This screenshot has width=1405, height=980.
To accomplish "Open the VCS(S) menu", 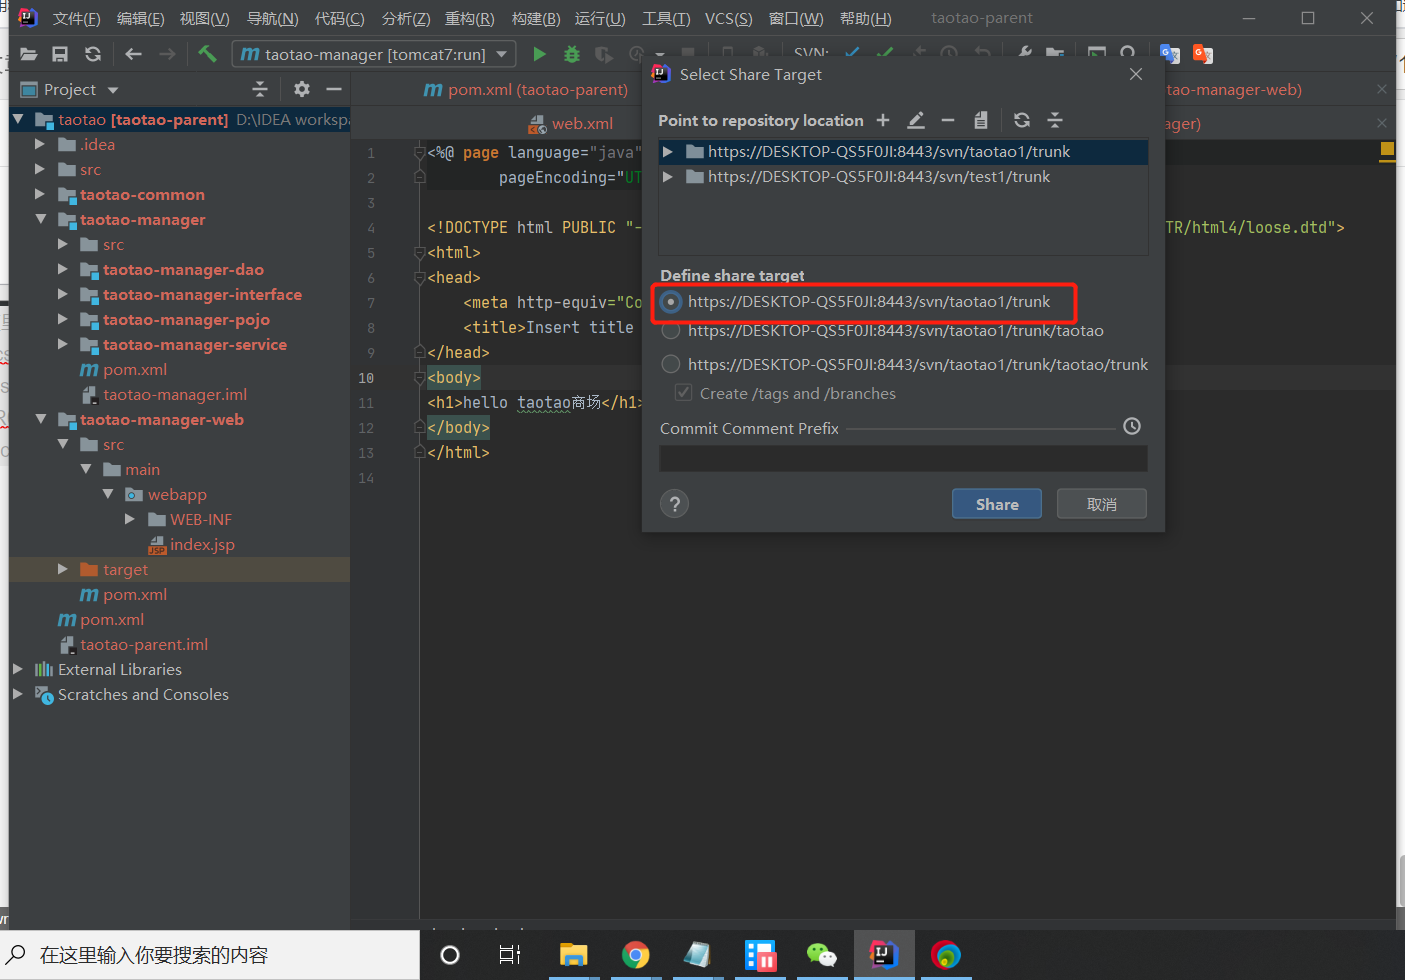I will [x=729, y=18].
